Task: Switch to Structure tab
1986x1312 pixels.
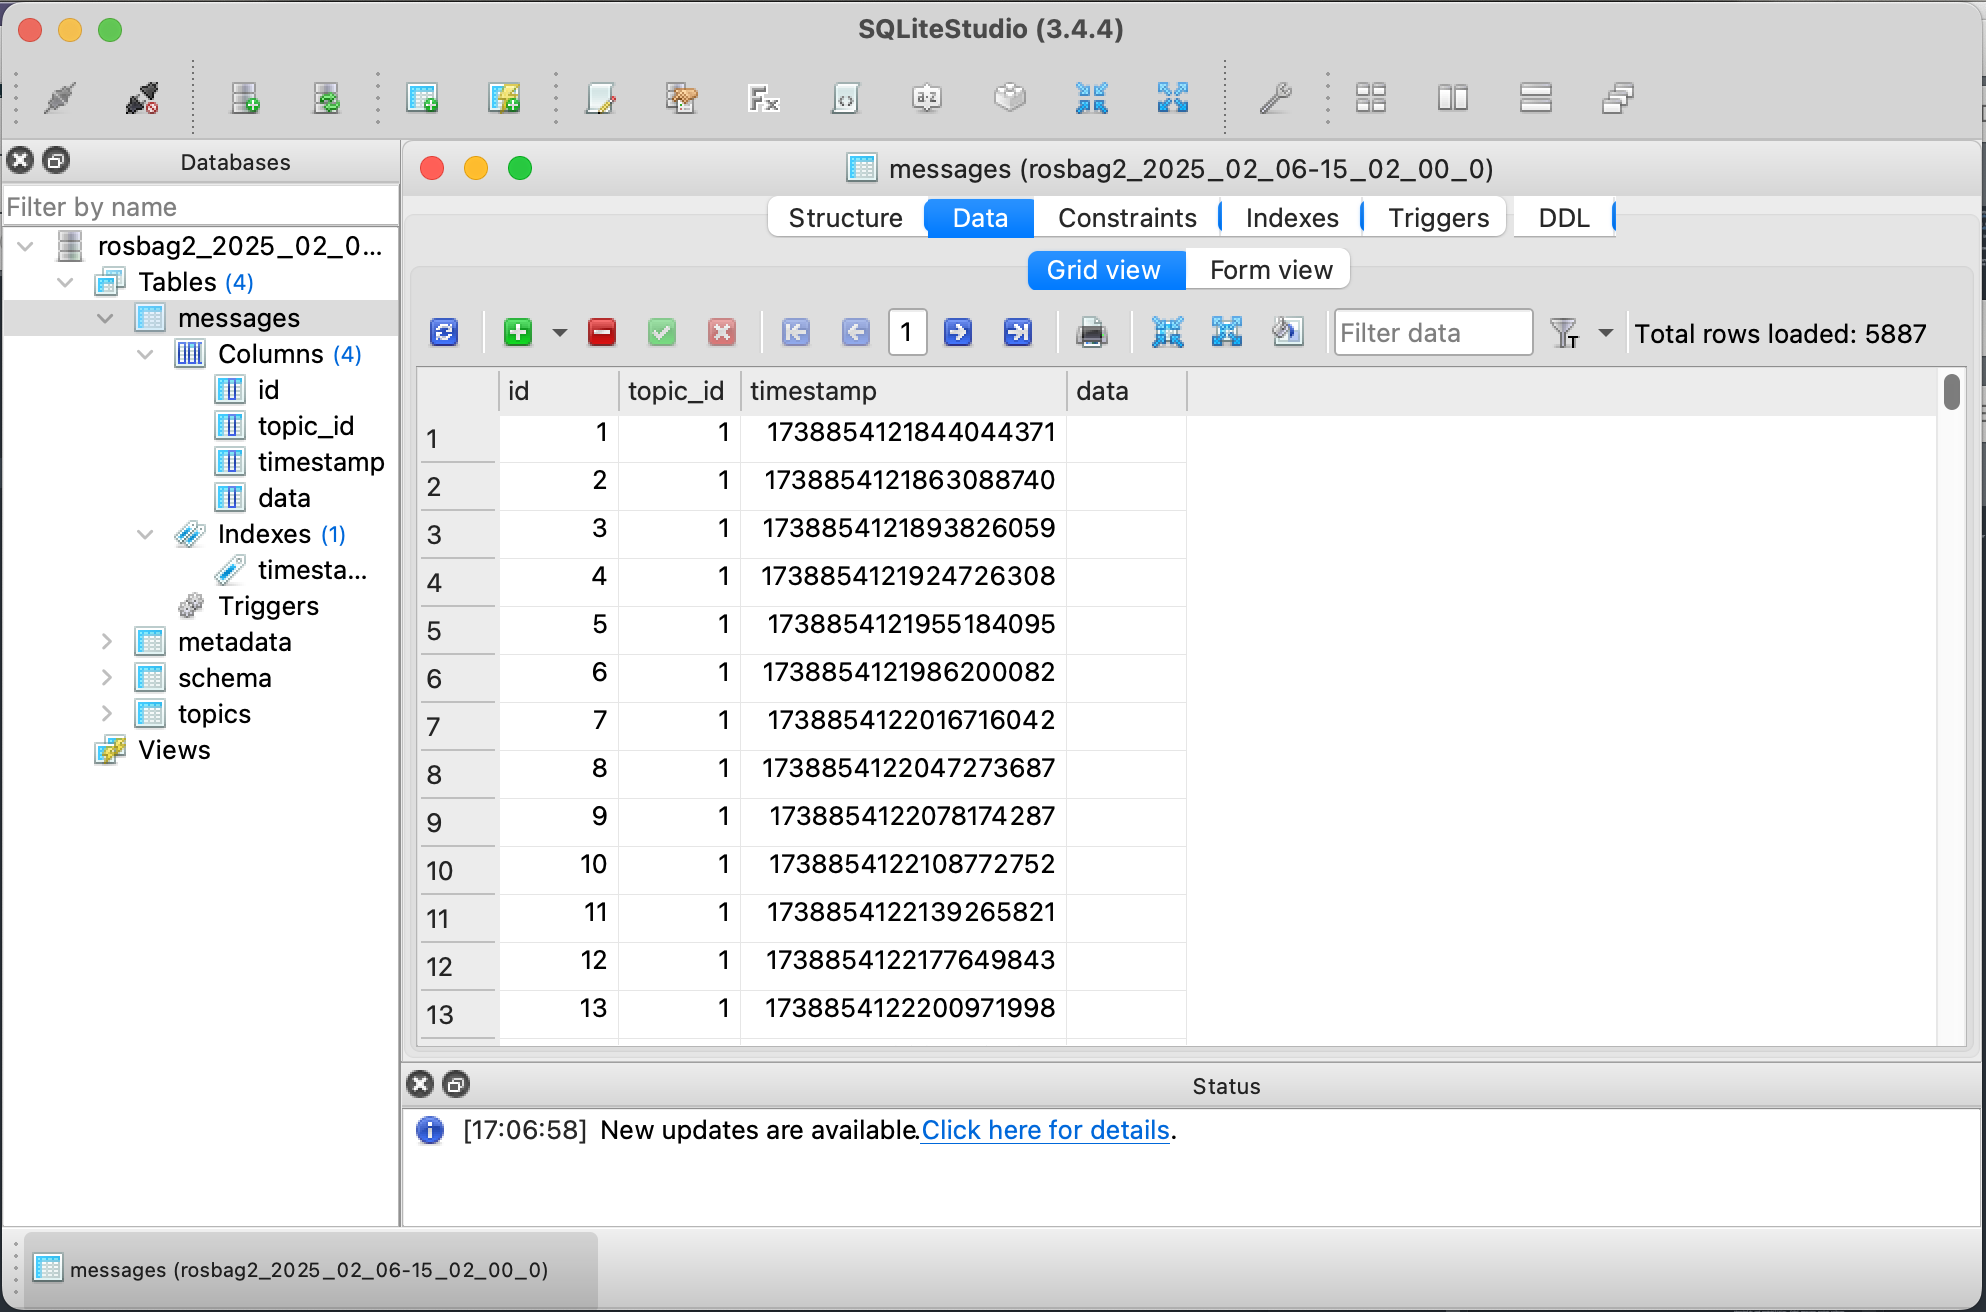Action: point(846,218)
